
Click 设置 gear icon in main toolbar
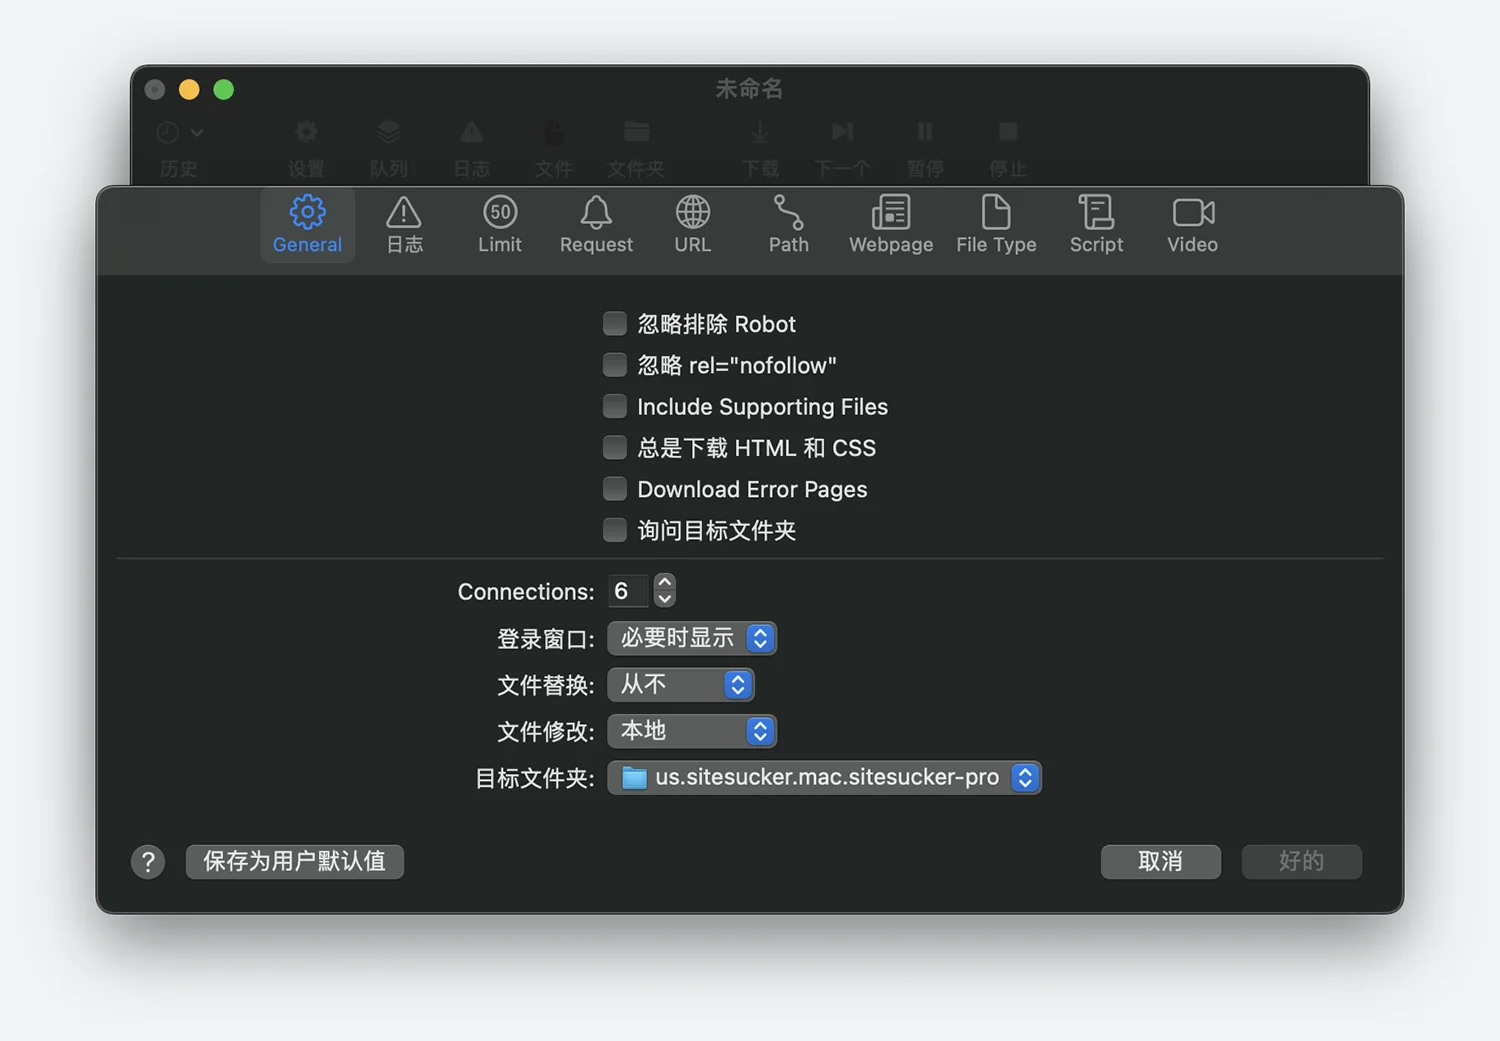[x=306, y=132]
